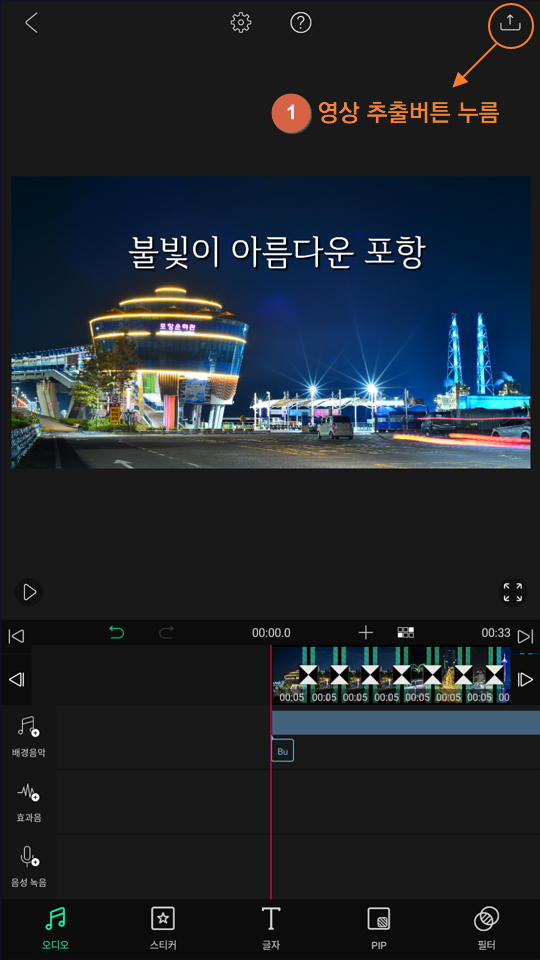Click the video preview image
The image size is (540, 960).
tap(271, 322)
